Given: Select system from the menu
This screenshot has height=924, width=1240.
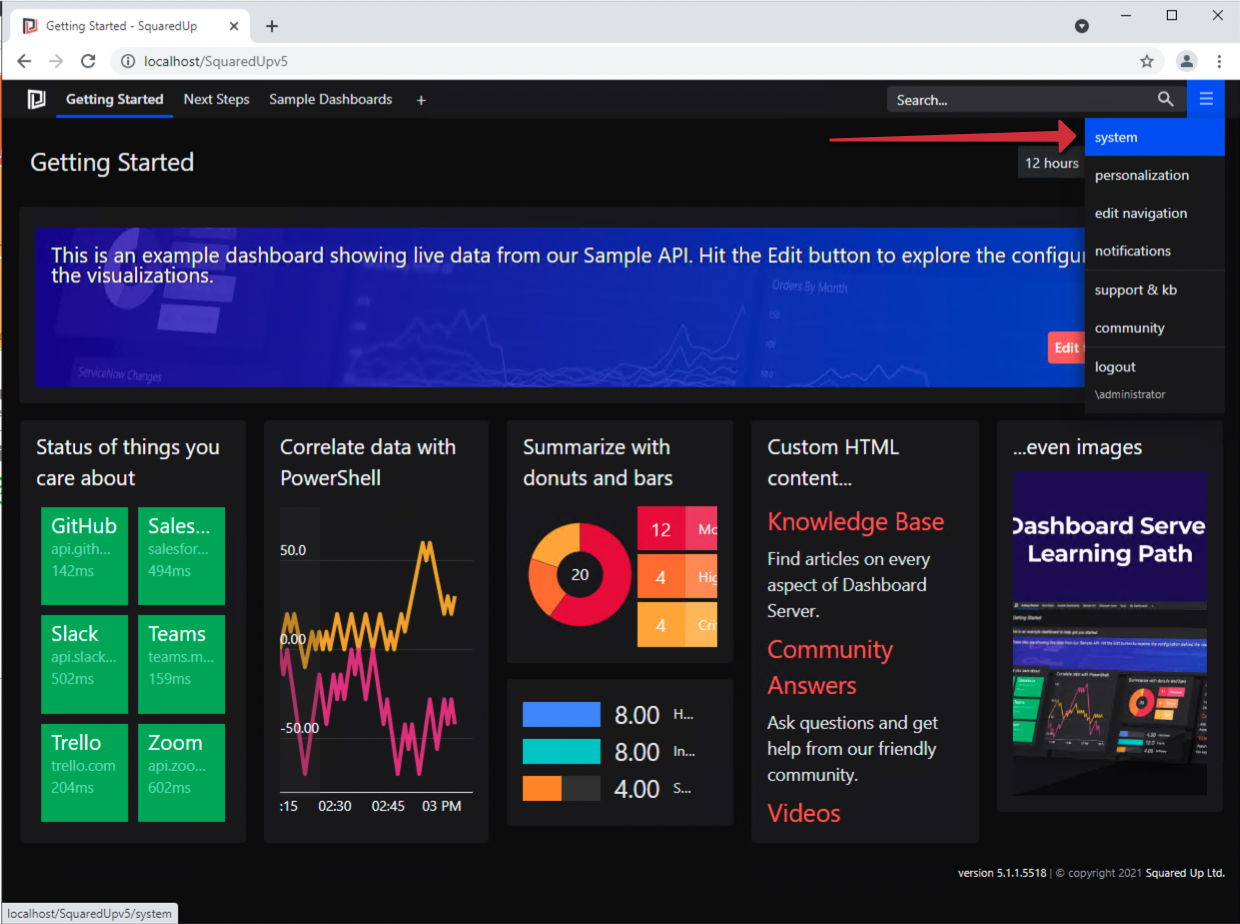Looking at the screenshot, I should tap(1154, 137).
